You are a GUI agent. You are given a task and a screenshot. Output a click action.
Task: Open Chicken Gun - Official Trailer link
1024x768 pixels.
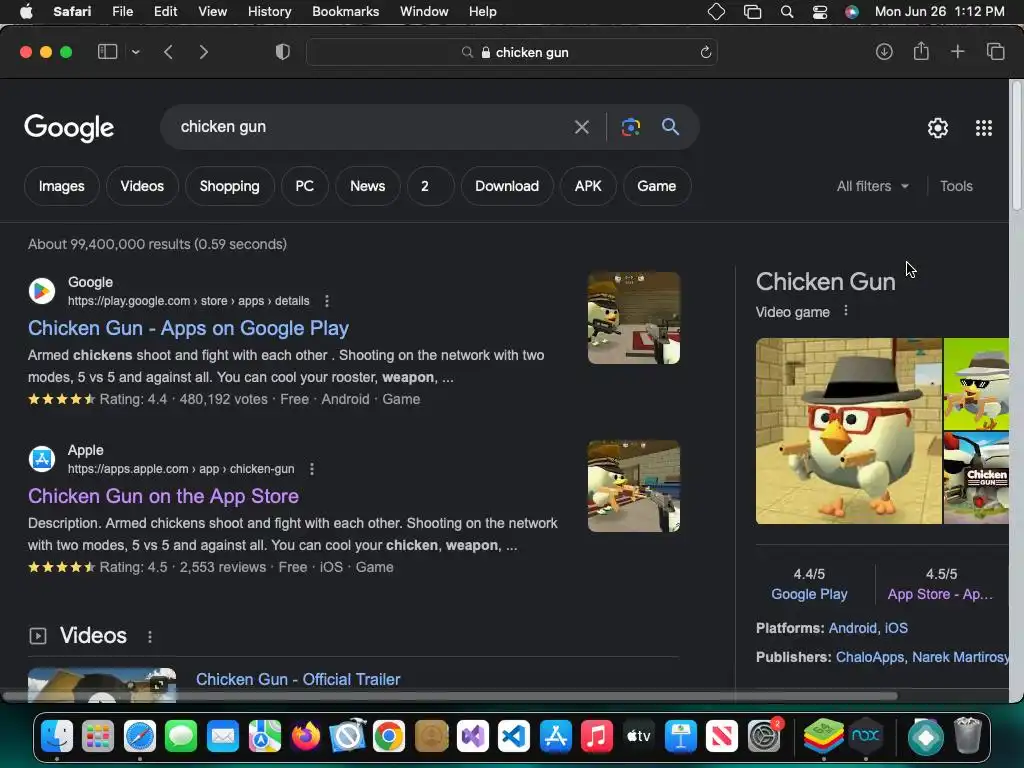(x=298, y=679)
